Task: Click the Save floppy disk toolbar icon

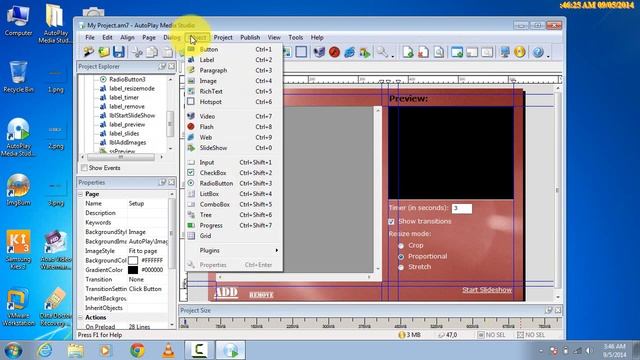Action: 119,52
